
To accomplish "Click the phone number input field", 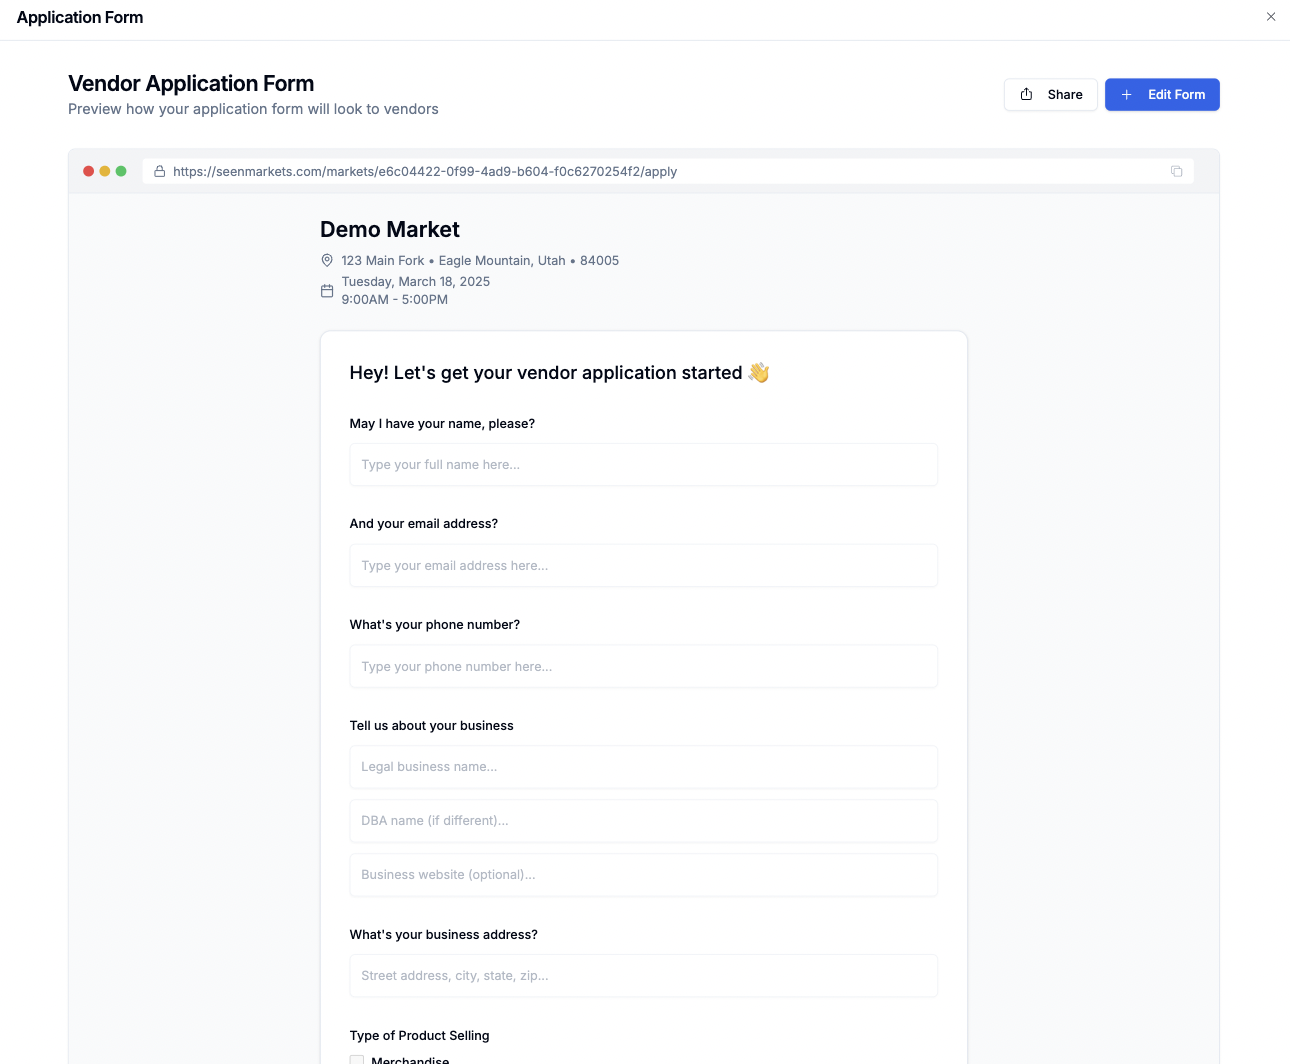I will [643, 666].
